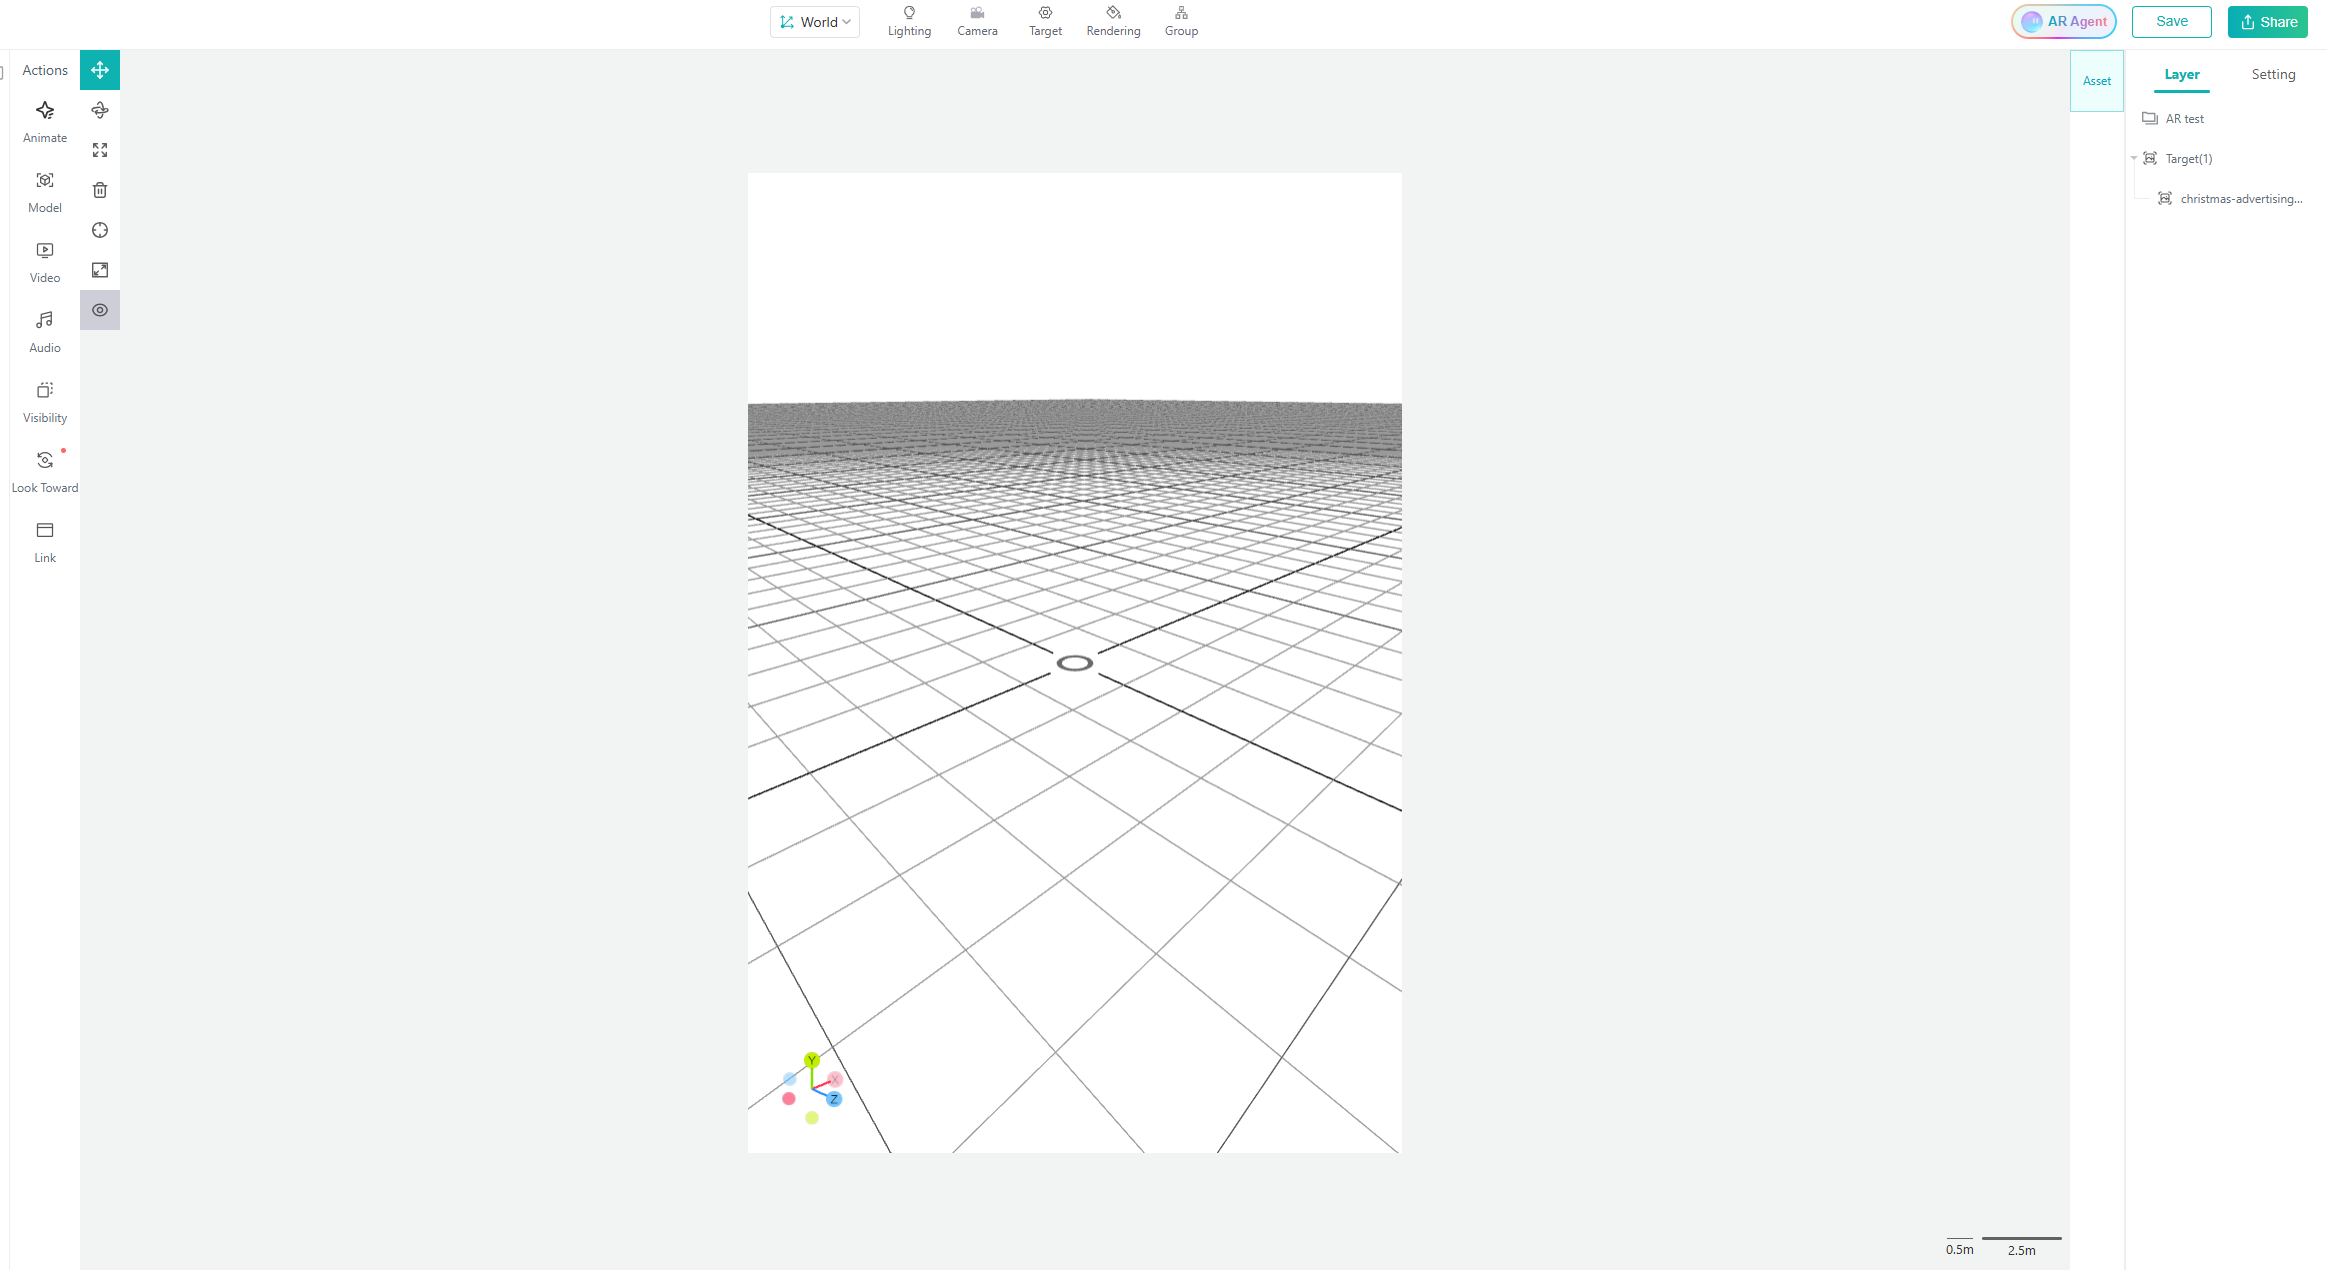Toggle the eye preview visibility button

(x=100, y=310)
